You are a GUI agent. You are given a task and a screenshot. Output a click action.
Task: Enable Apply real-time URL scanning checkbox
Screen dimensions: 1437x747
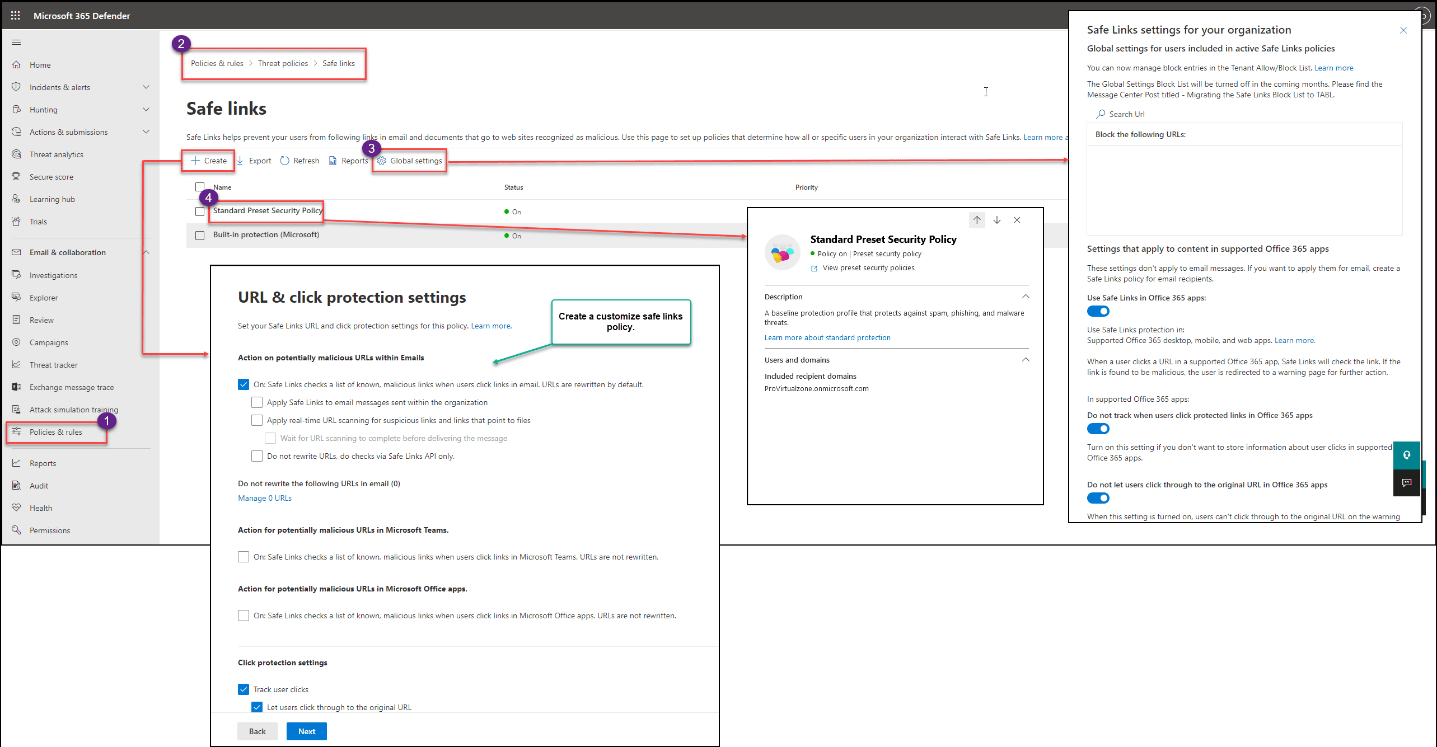(x=257, y=420)
